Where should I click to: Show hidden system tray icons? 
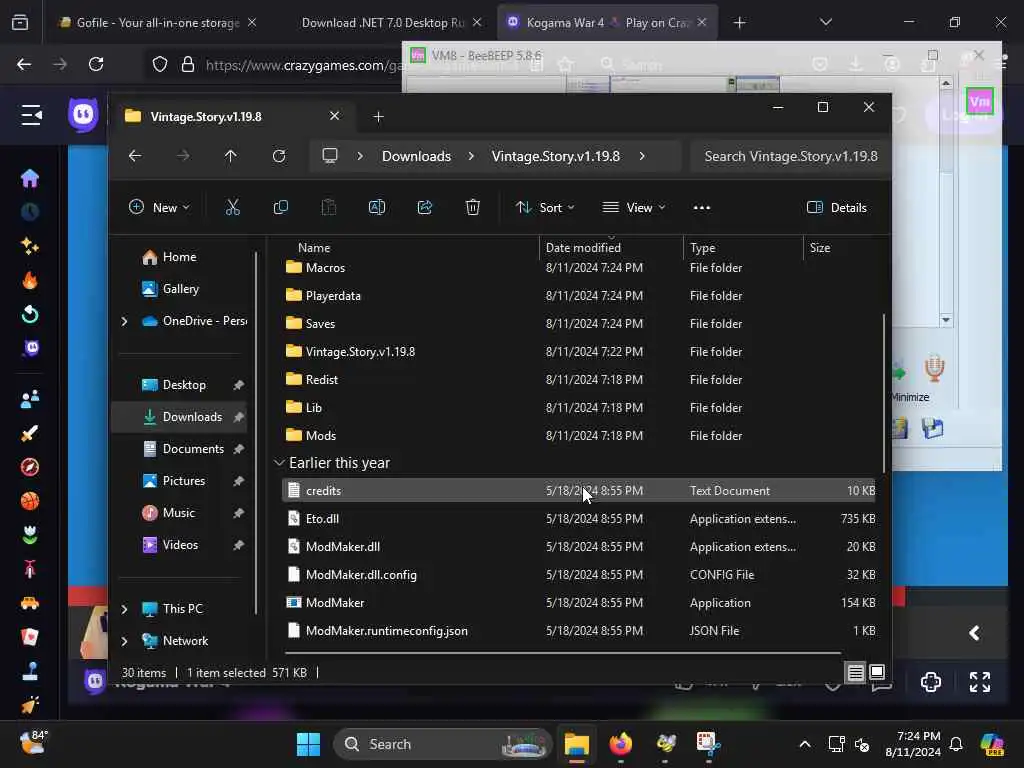click(x=805, y=744)
